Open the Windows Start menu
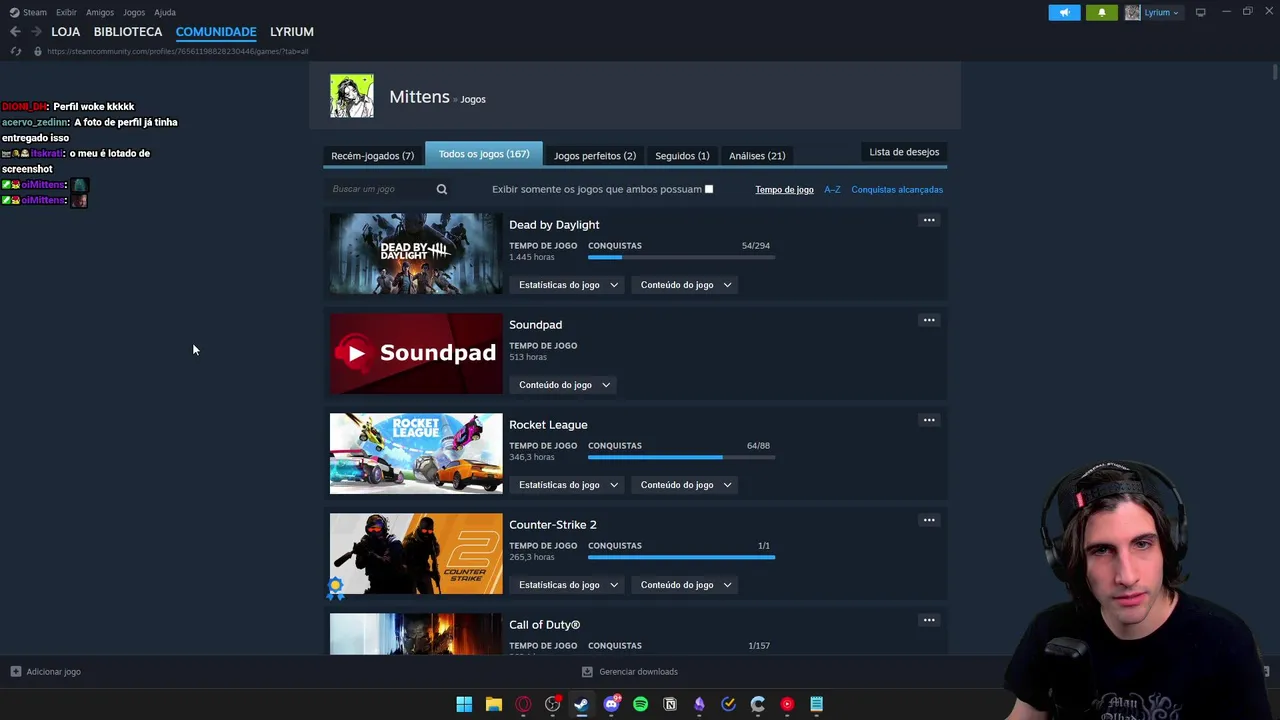Screen dimensions: 1280x720 [x=464, y=704]
